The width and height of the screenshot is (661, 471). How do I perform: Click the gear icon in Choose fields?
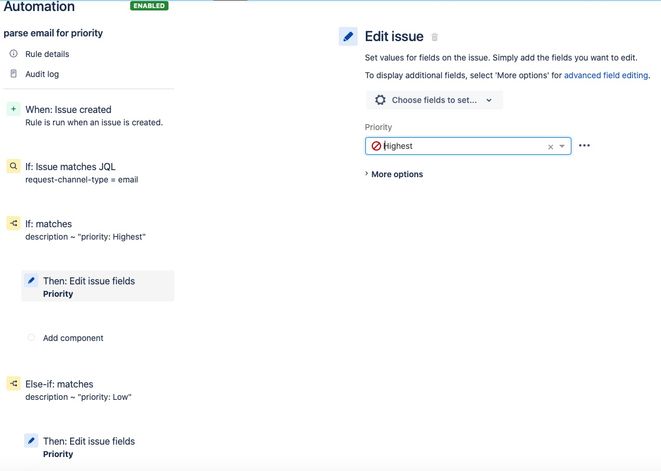[380, 100]
